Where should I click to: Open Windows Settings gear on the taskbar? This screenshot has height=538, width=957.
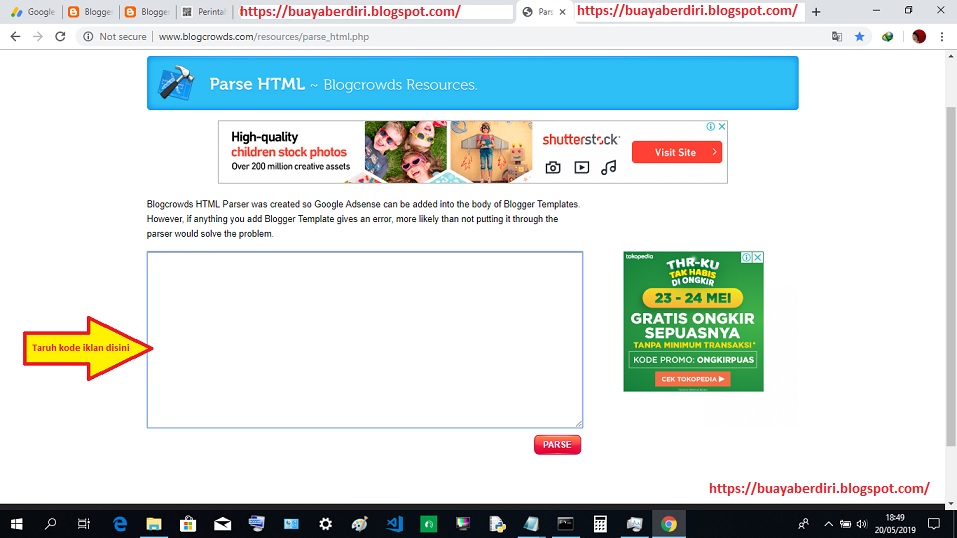click(x=325, y=524)
